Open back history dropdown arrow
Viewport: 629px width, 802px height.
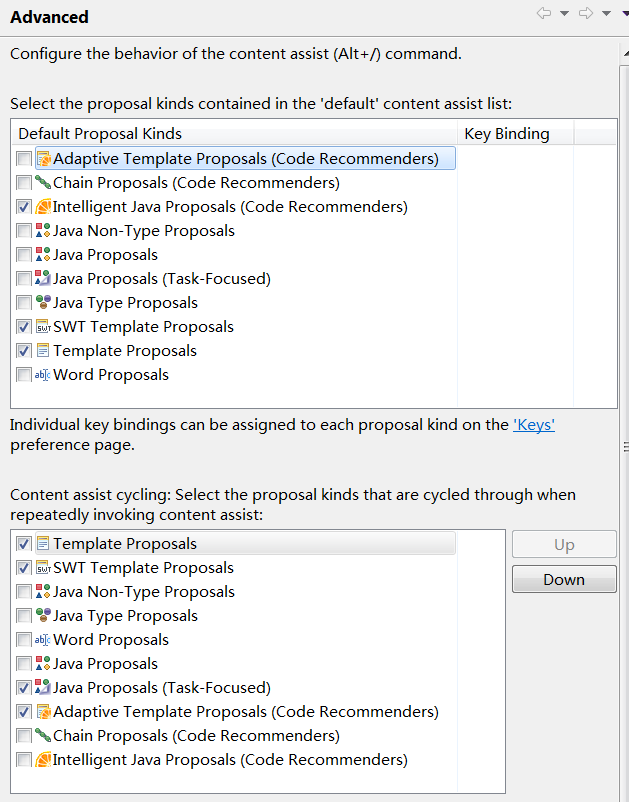click(565, 13)
